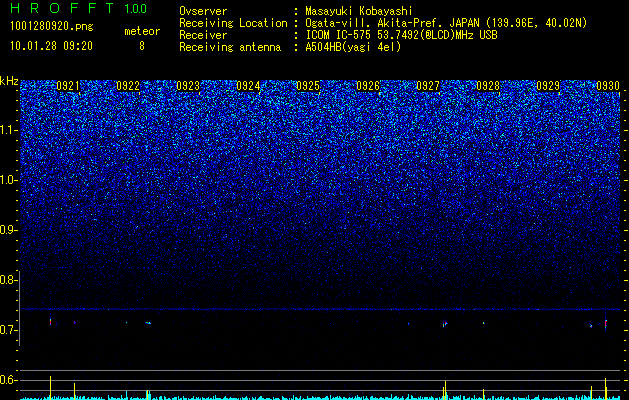Viewport: 629px width, 400px height.
Task: Click the 0924 time marker
Action: click(248, 86)
